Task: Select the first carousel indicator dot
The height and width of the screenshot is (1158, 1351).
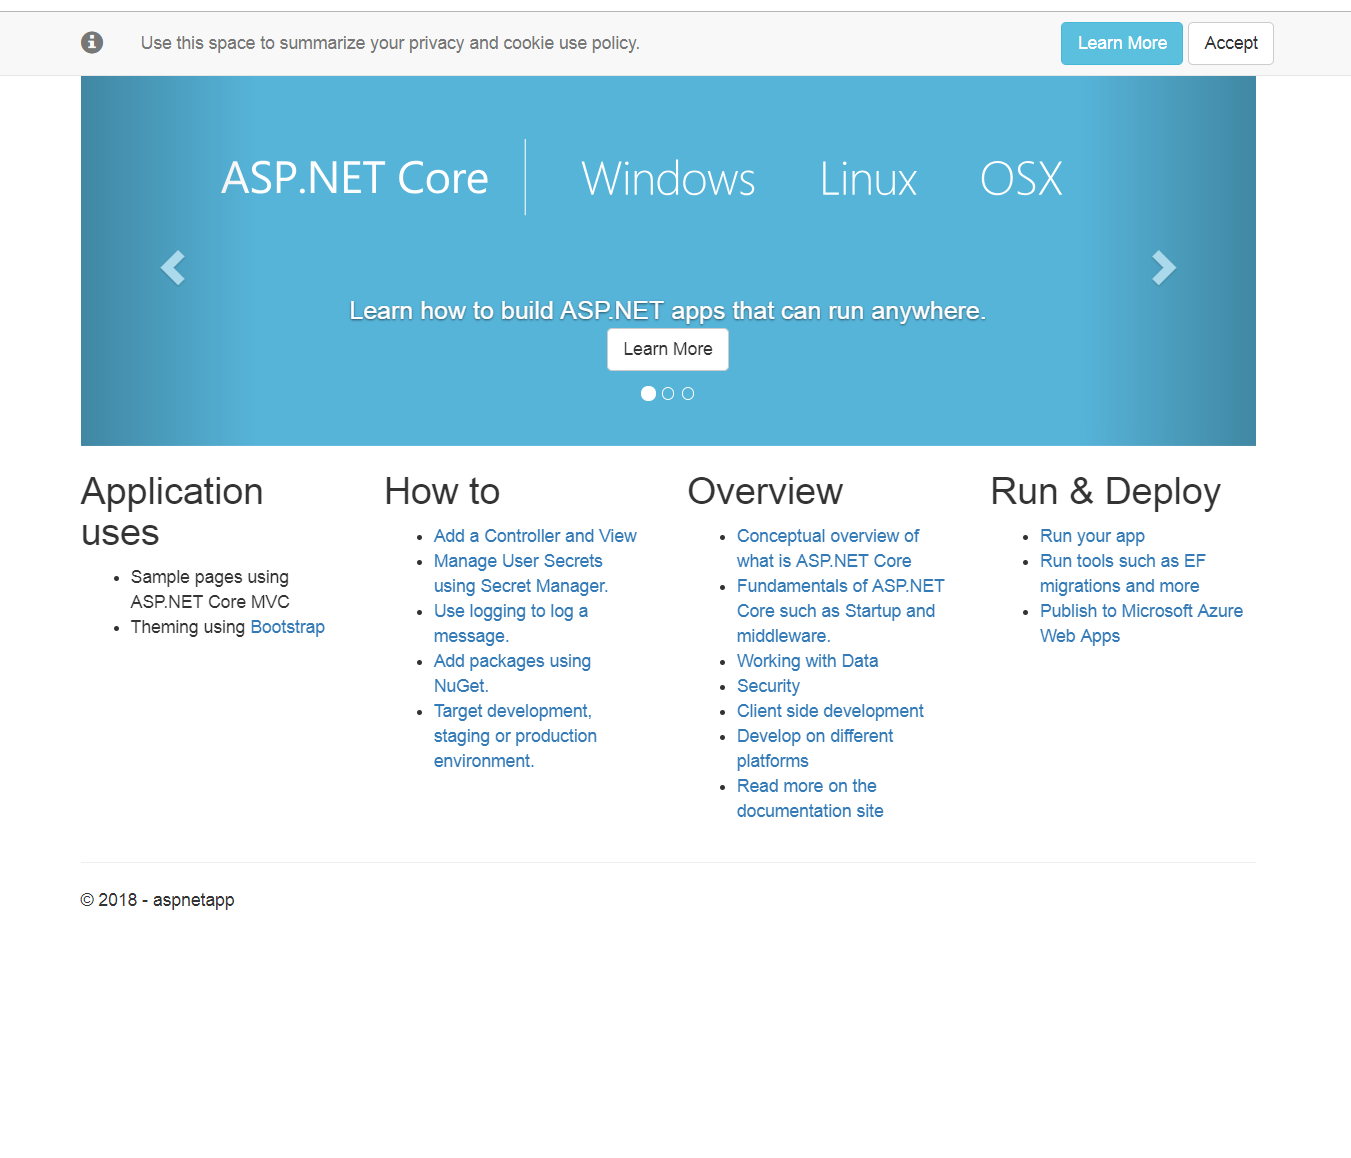Action: pyautogui.click(x=648, y=394)
